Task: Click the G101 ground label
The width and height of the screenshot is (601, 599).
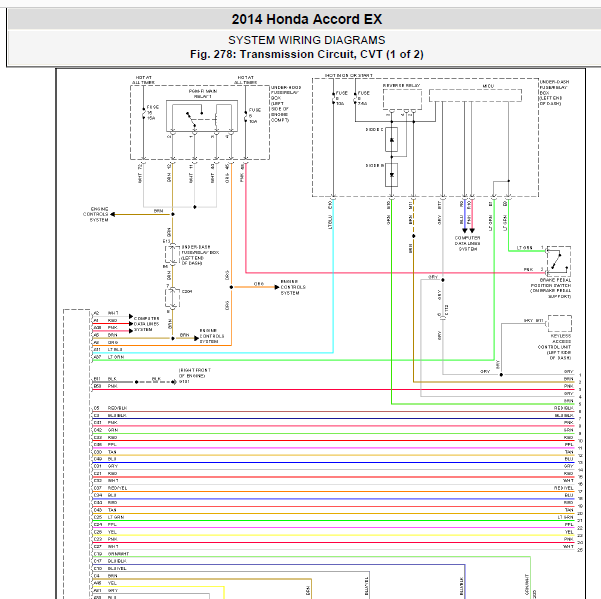Action: click(184, 382)
